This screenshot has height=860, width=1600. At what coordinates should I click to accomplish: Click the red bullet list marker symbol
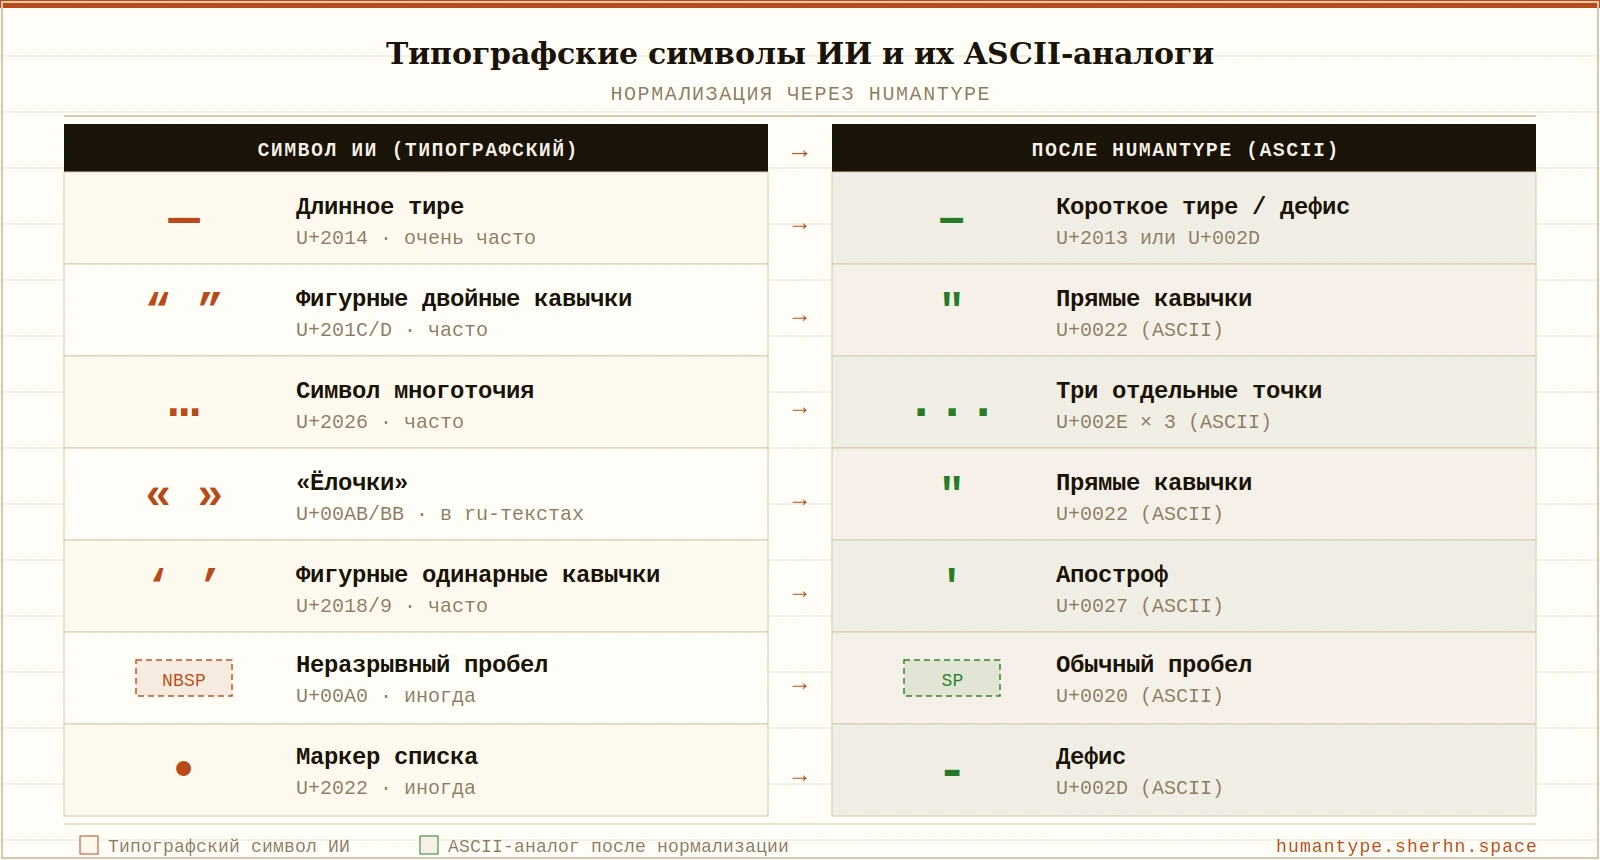(x=184, y=768)
